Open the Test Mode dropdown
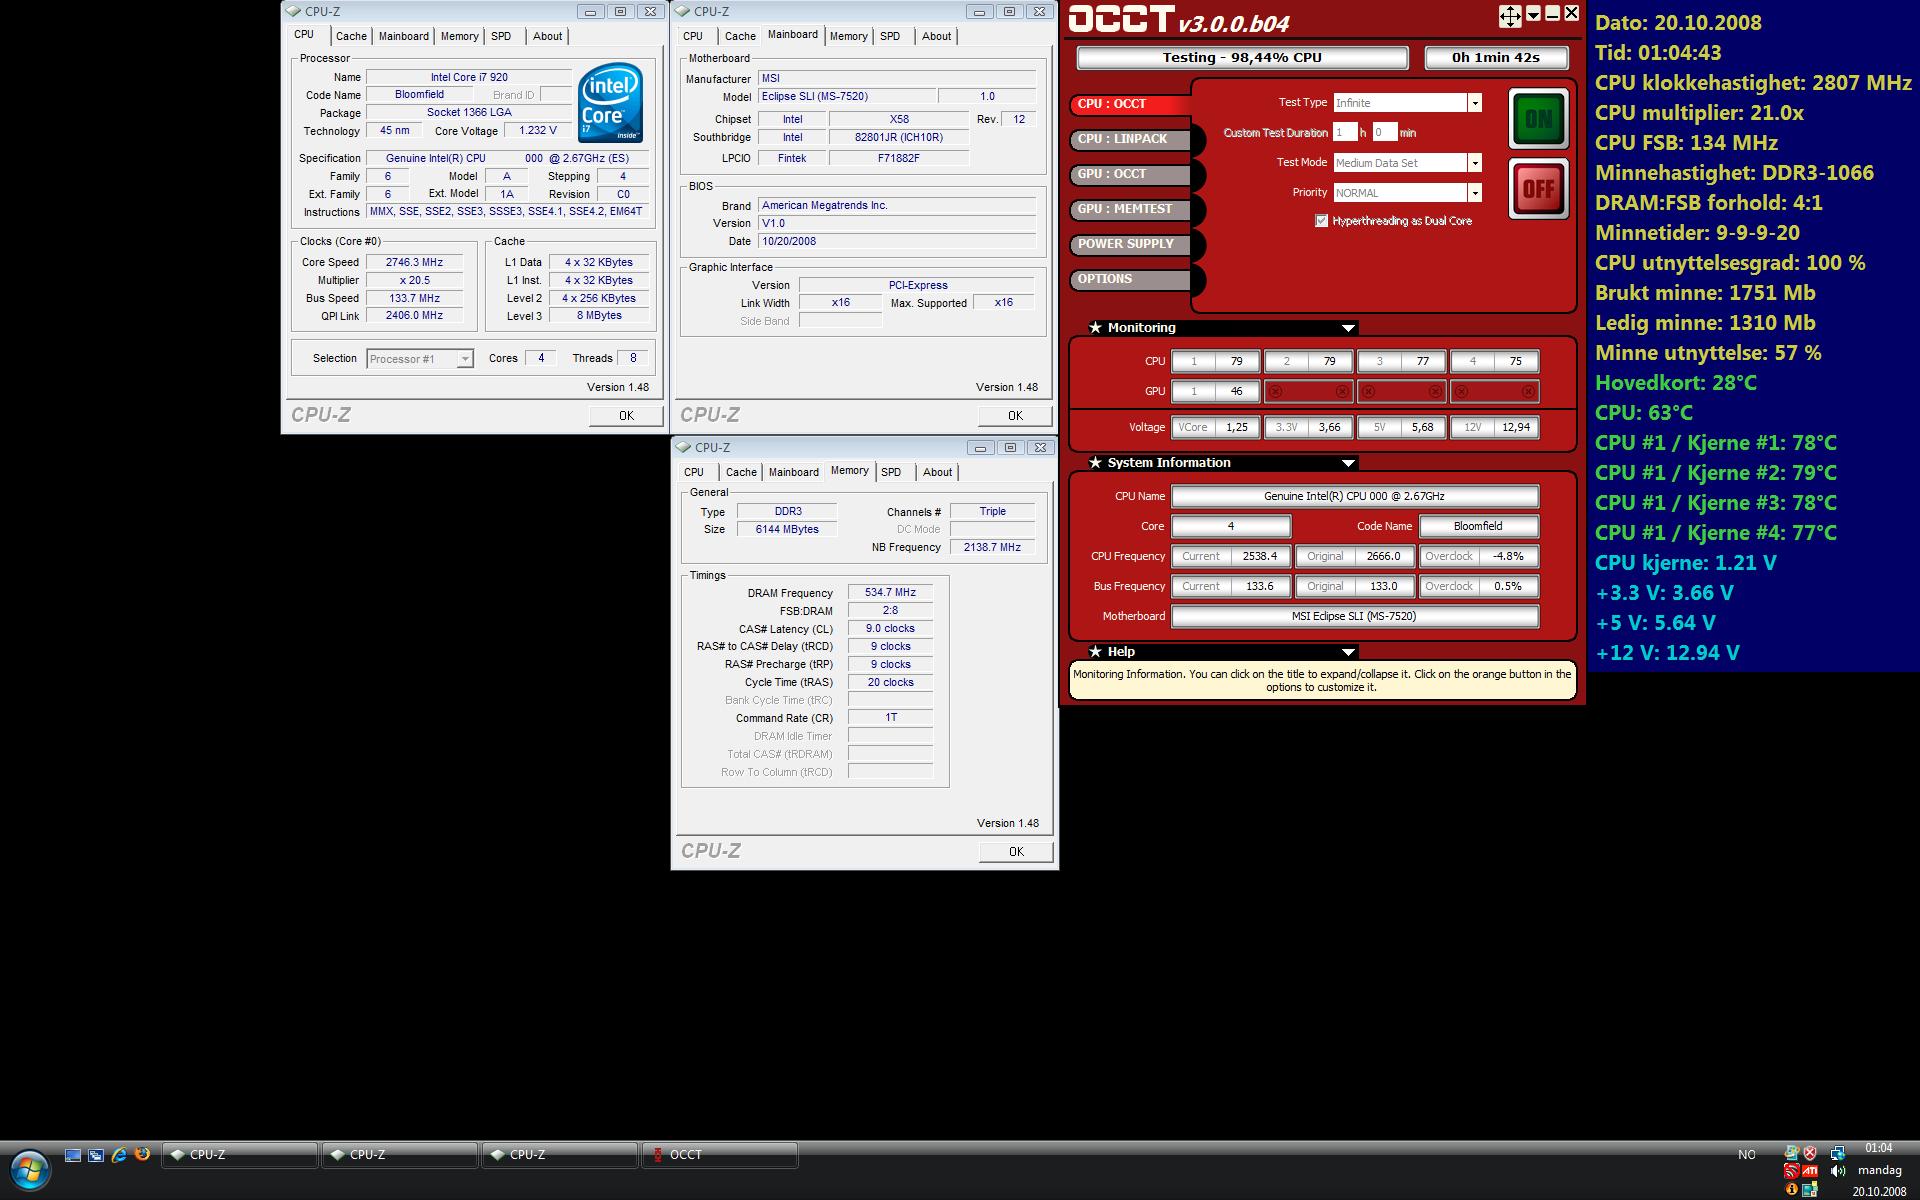Image resolution: width=1920 pixels, height=1200 pixels. pos(1474,163)
